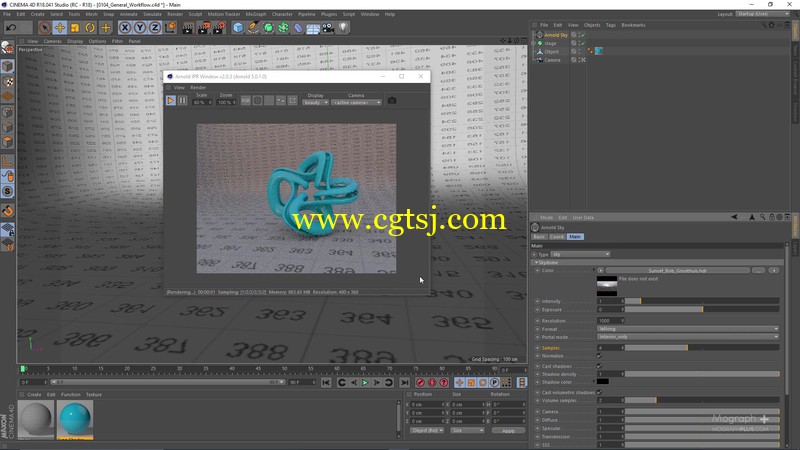Toggle X axis lock
Image resolution: width=800 pixels, height=450 pixels.
click(x=124, y=28)
